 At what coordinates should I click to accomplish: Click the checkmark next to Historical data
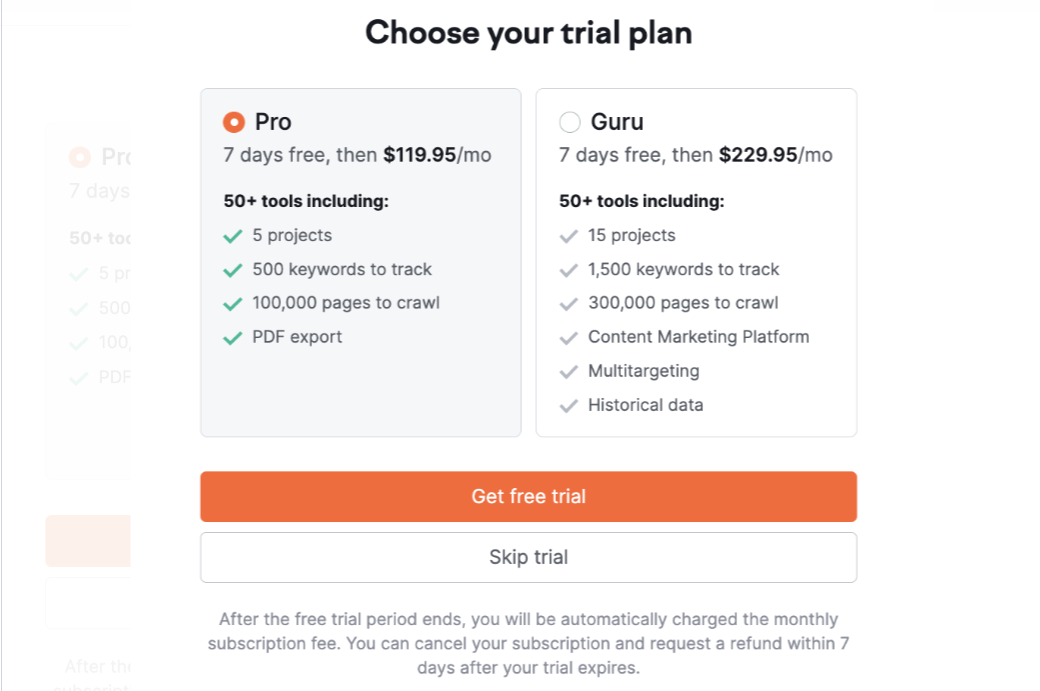click(569, 406)
